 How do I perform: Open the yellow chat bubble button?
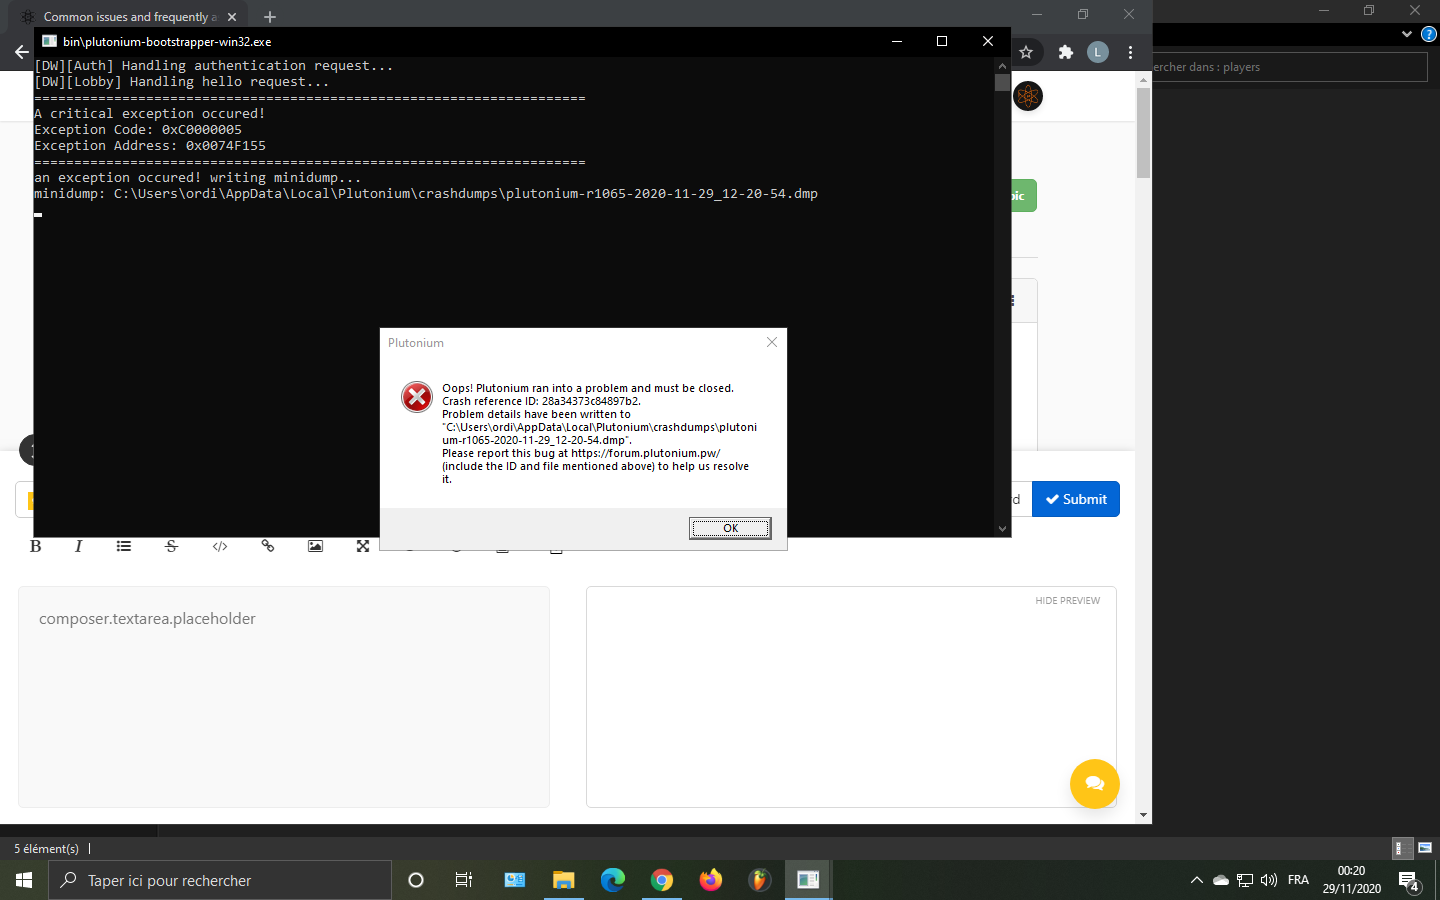pyautogui.click(x=1095, y=784)
